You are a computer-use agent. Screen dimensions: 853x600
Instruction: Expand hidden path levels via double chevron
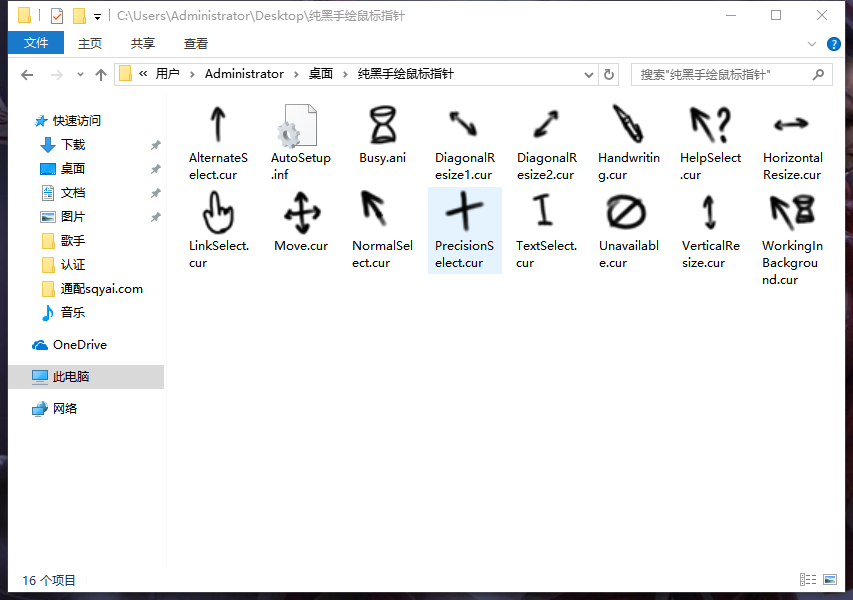click(x=143, y=73)
